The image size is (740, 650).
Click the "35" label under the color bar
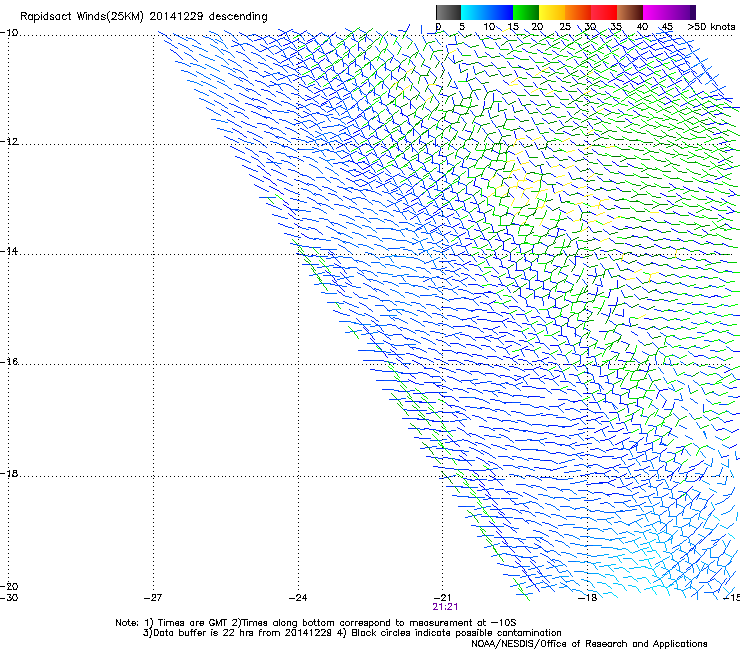pyautogui.click(x=616, y=27)
